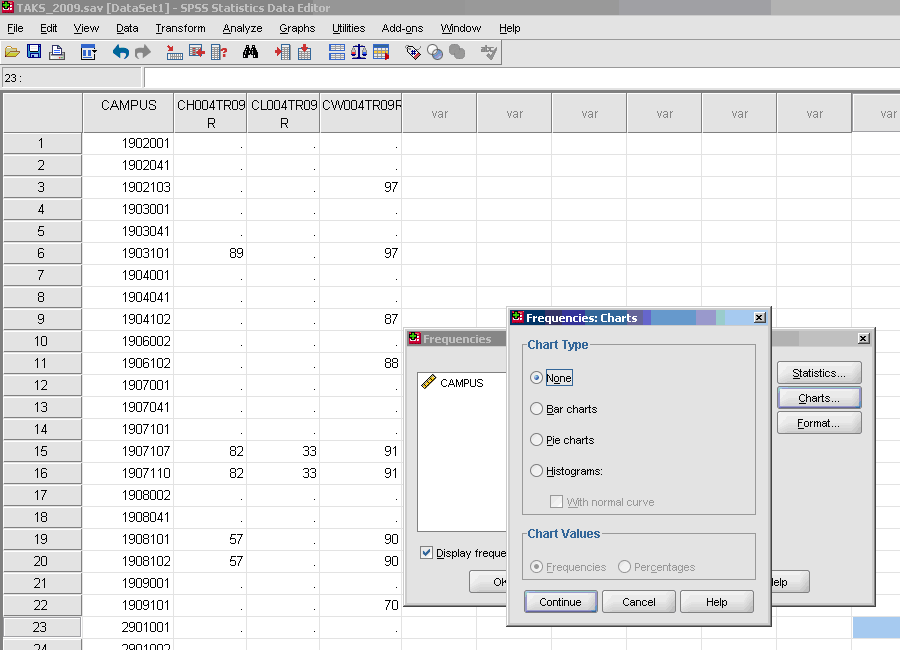Click Help in Frequencies: Charts dialog
Image resolution: width=900 pixels, height=650 pixels.
point(716,602)
